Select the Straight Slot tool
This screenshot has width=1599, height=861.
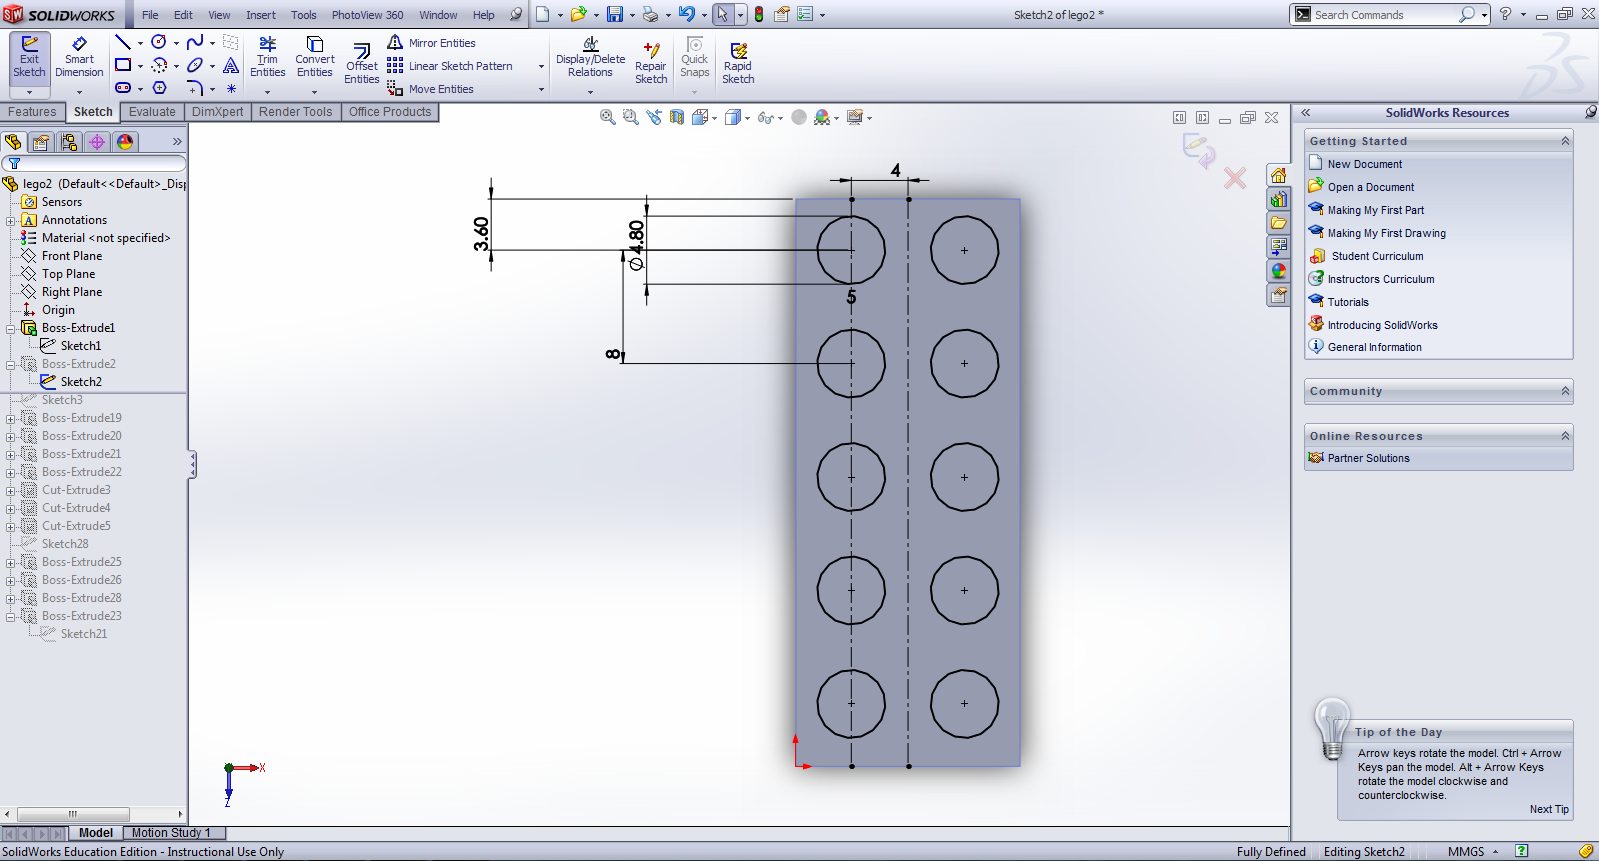coord(123,88)
